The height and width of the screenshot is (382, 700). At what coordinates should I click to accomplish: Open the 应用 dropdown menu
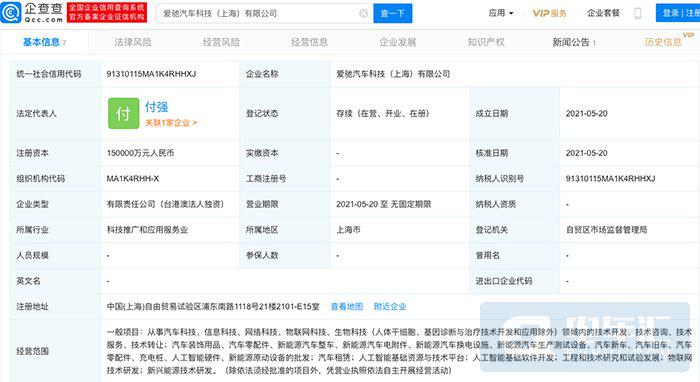coord(501,13)
